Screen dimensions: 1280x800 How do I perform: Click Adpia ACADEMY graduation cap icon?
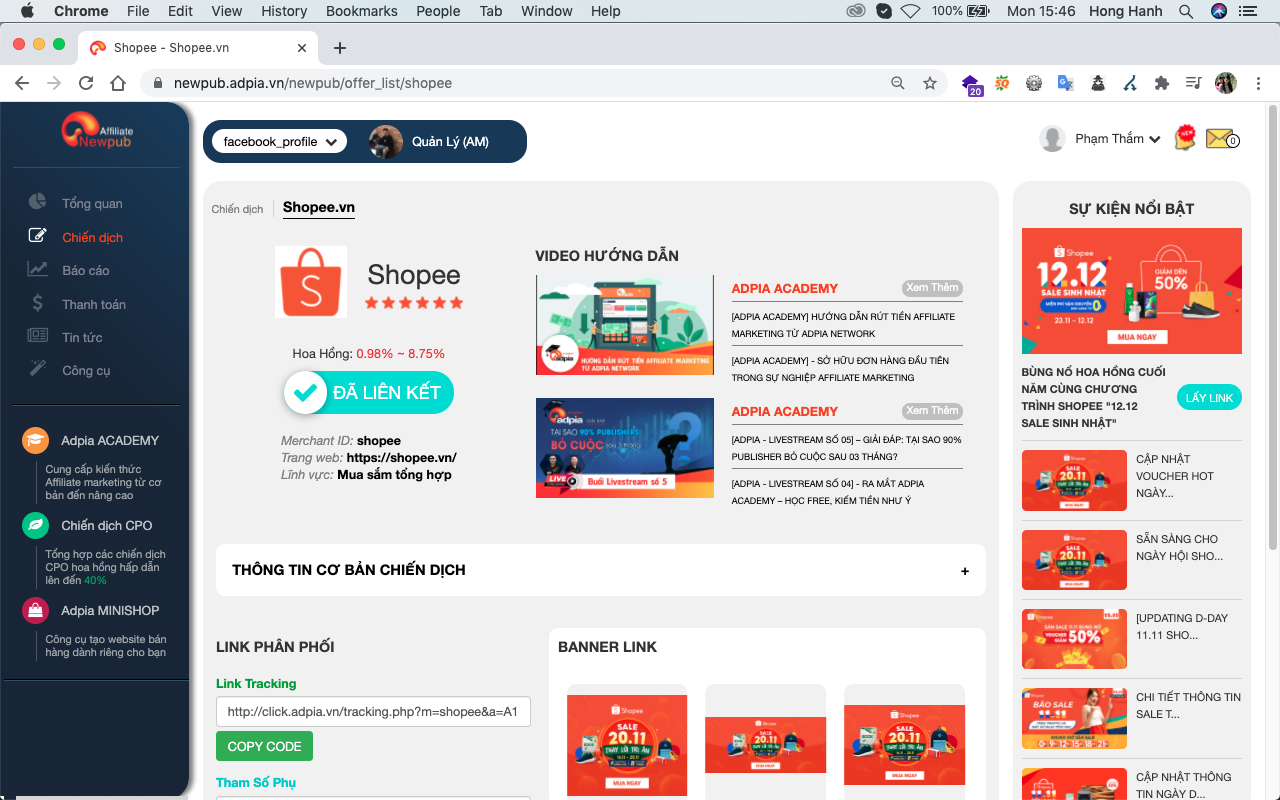tap(36, 440)
